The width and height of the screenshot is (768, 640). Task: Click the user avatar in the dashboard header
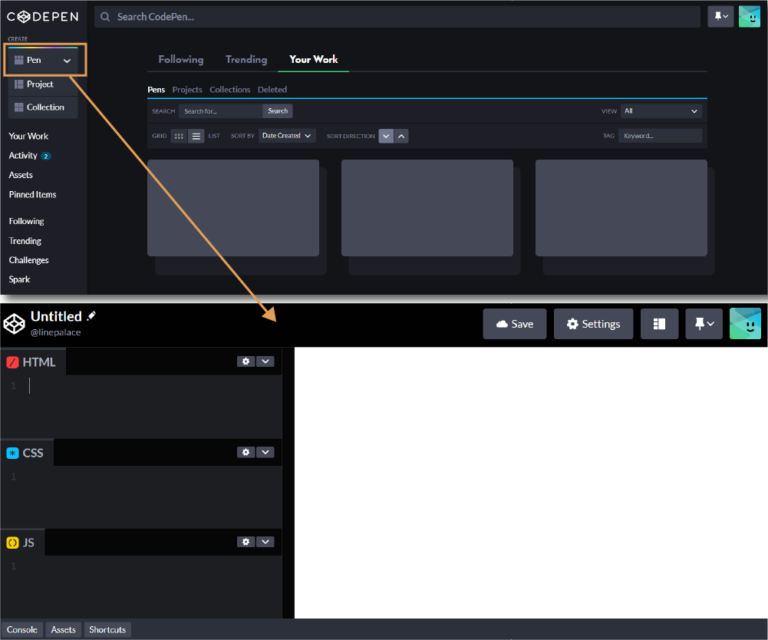pos(749,17)
